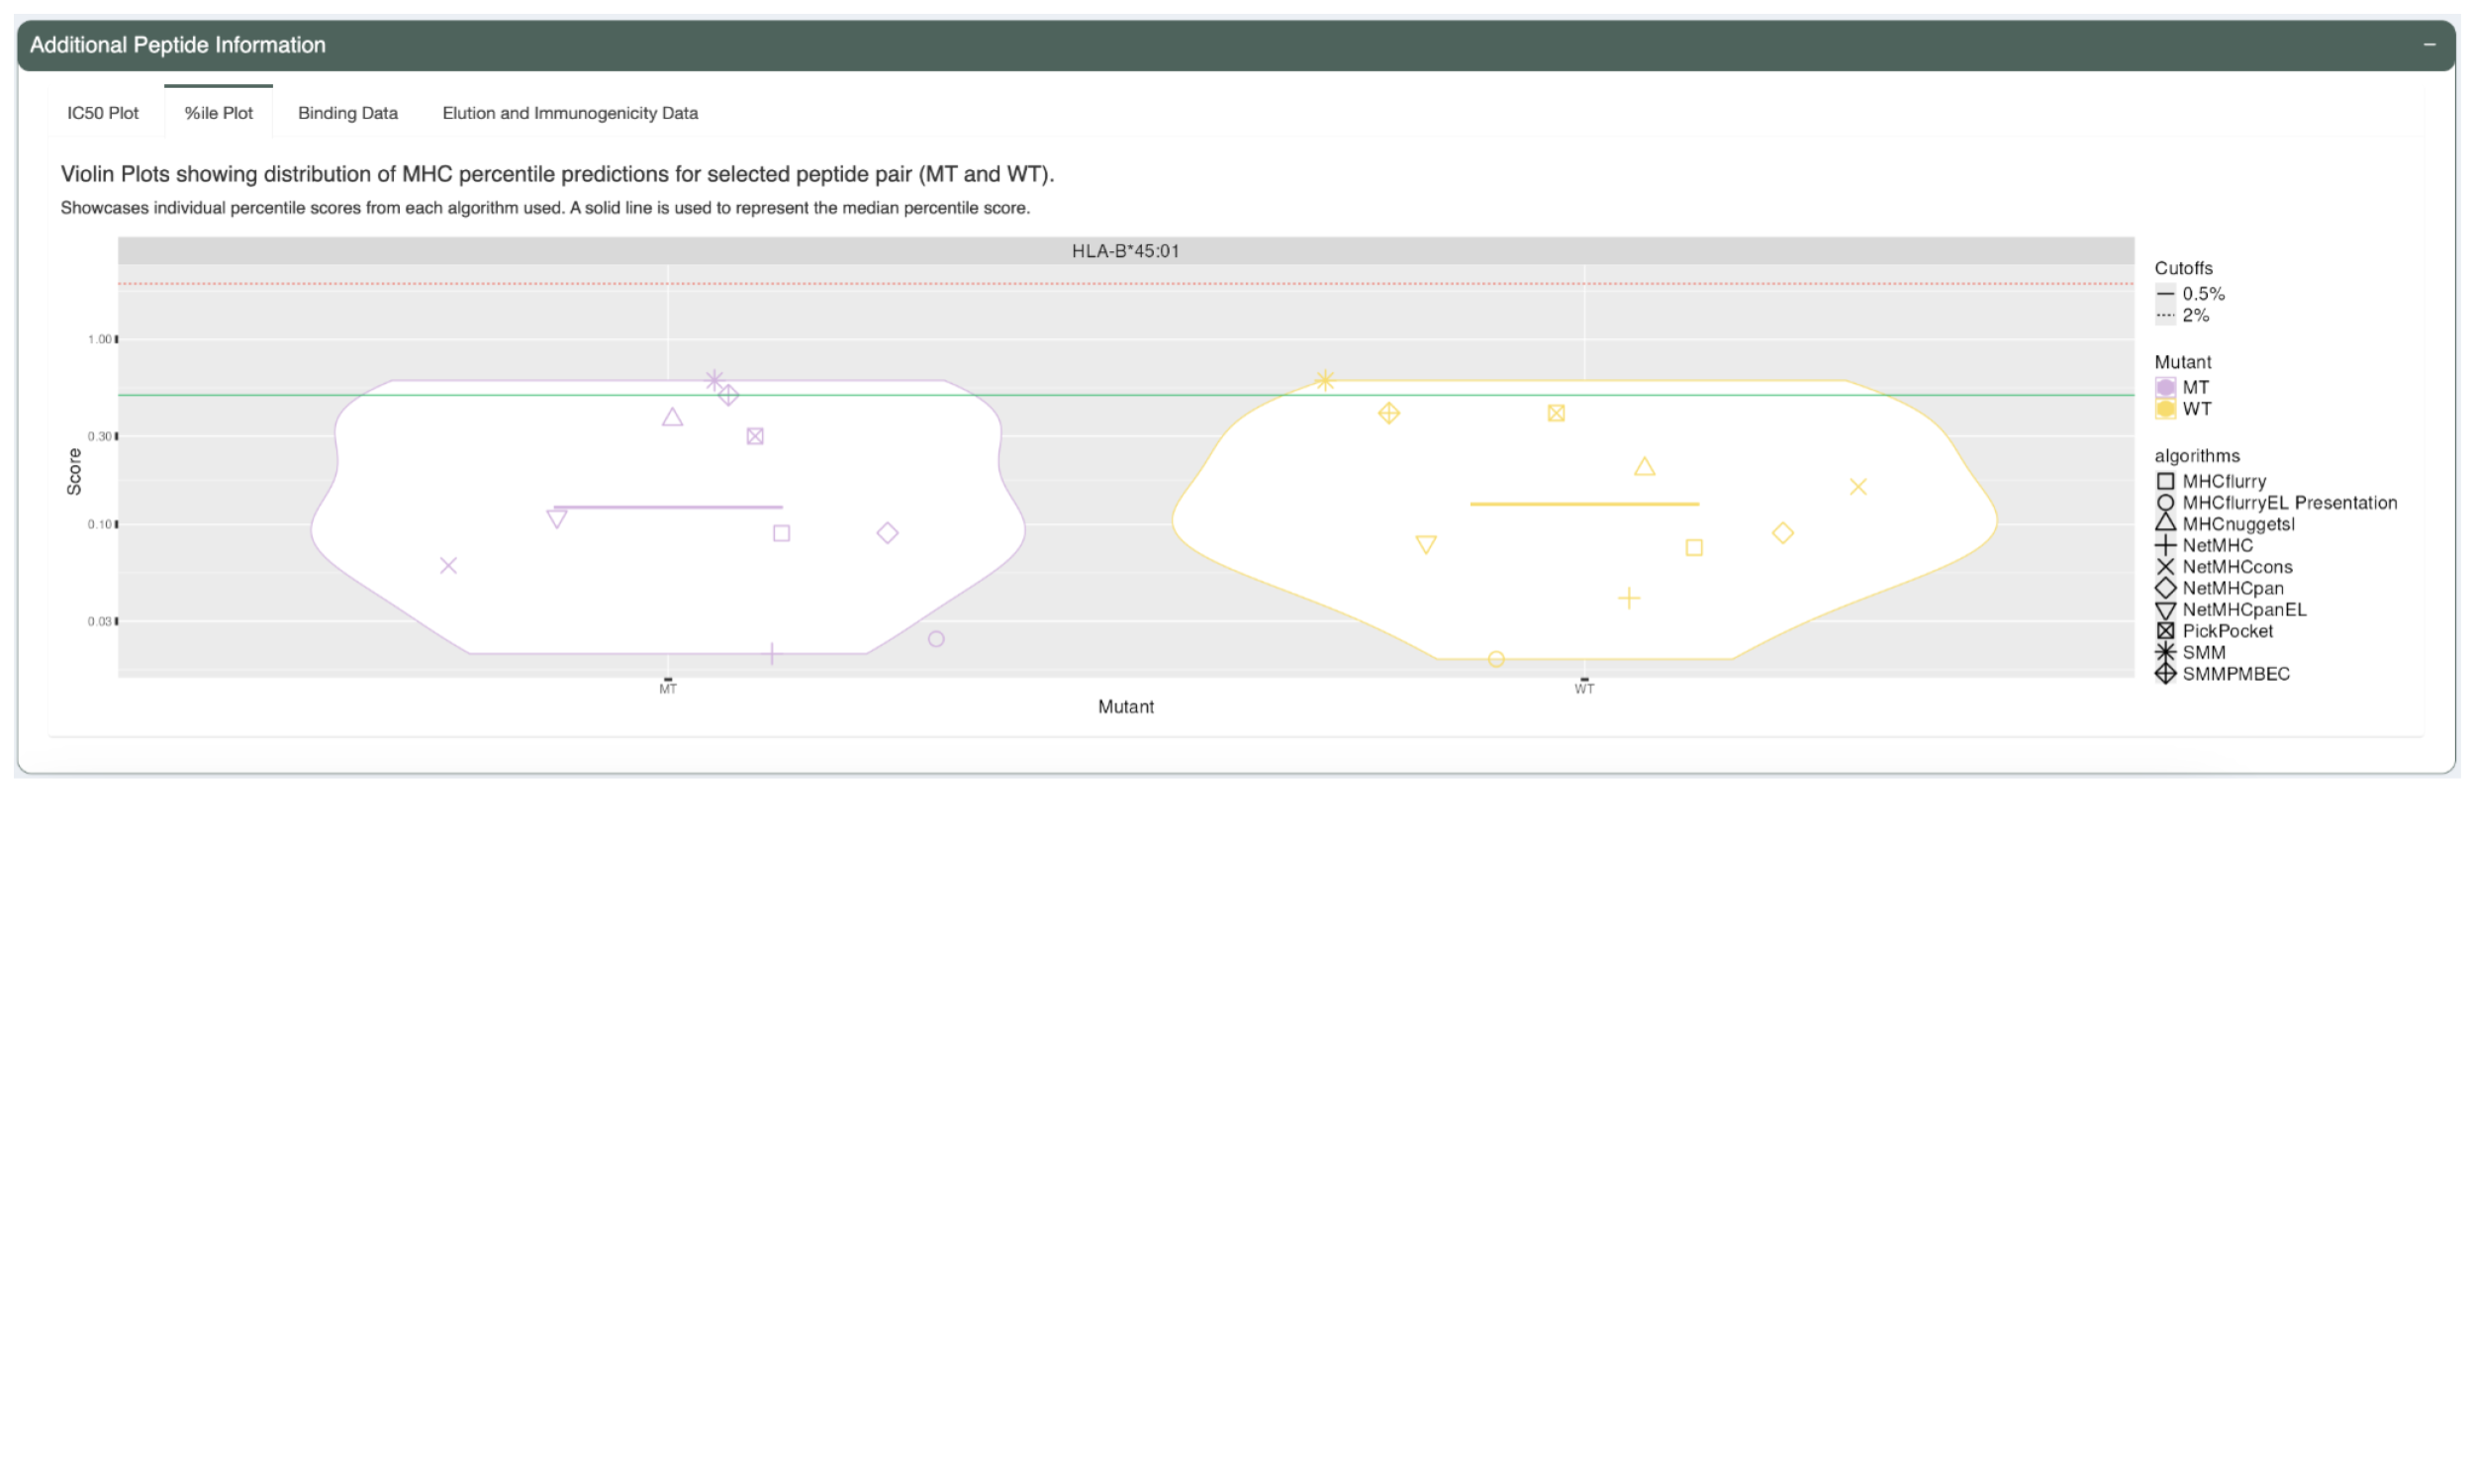The height and width of the screenshot is (1484, 2474).
Task: Click the median line inside the WT violin
Action: pos(1583,503)
